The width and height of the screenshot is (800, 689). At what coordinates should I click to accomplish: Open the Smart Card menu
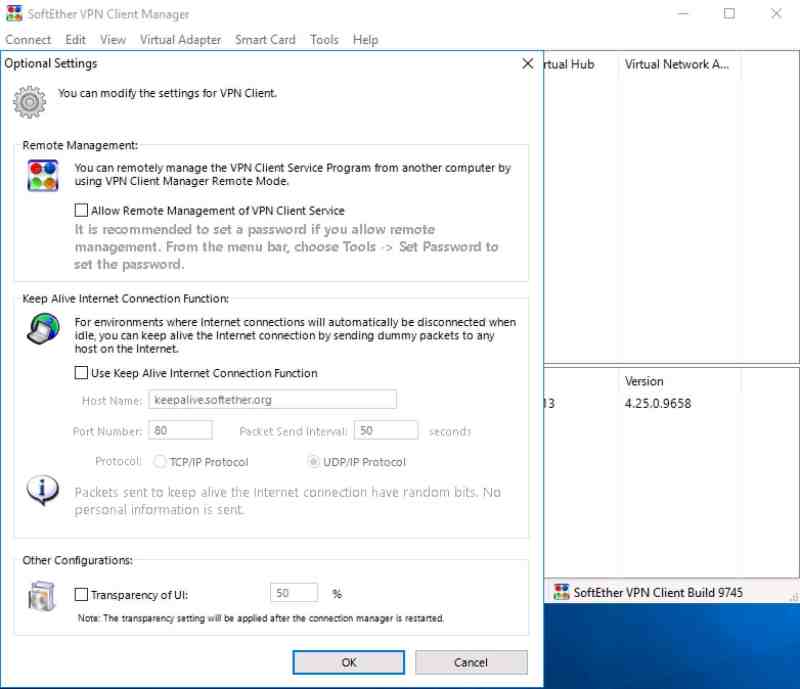coord(265,39)
